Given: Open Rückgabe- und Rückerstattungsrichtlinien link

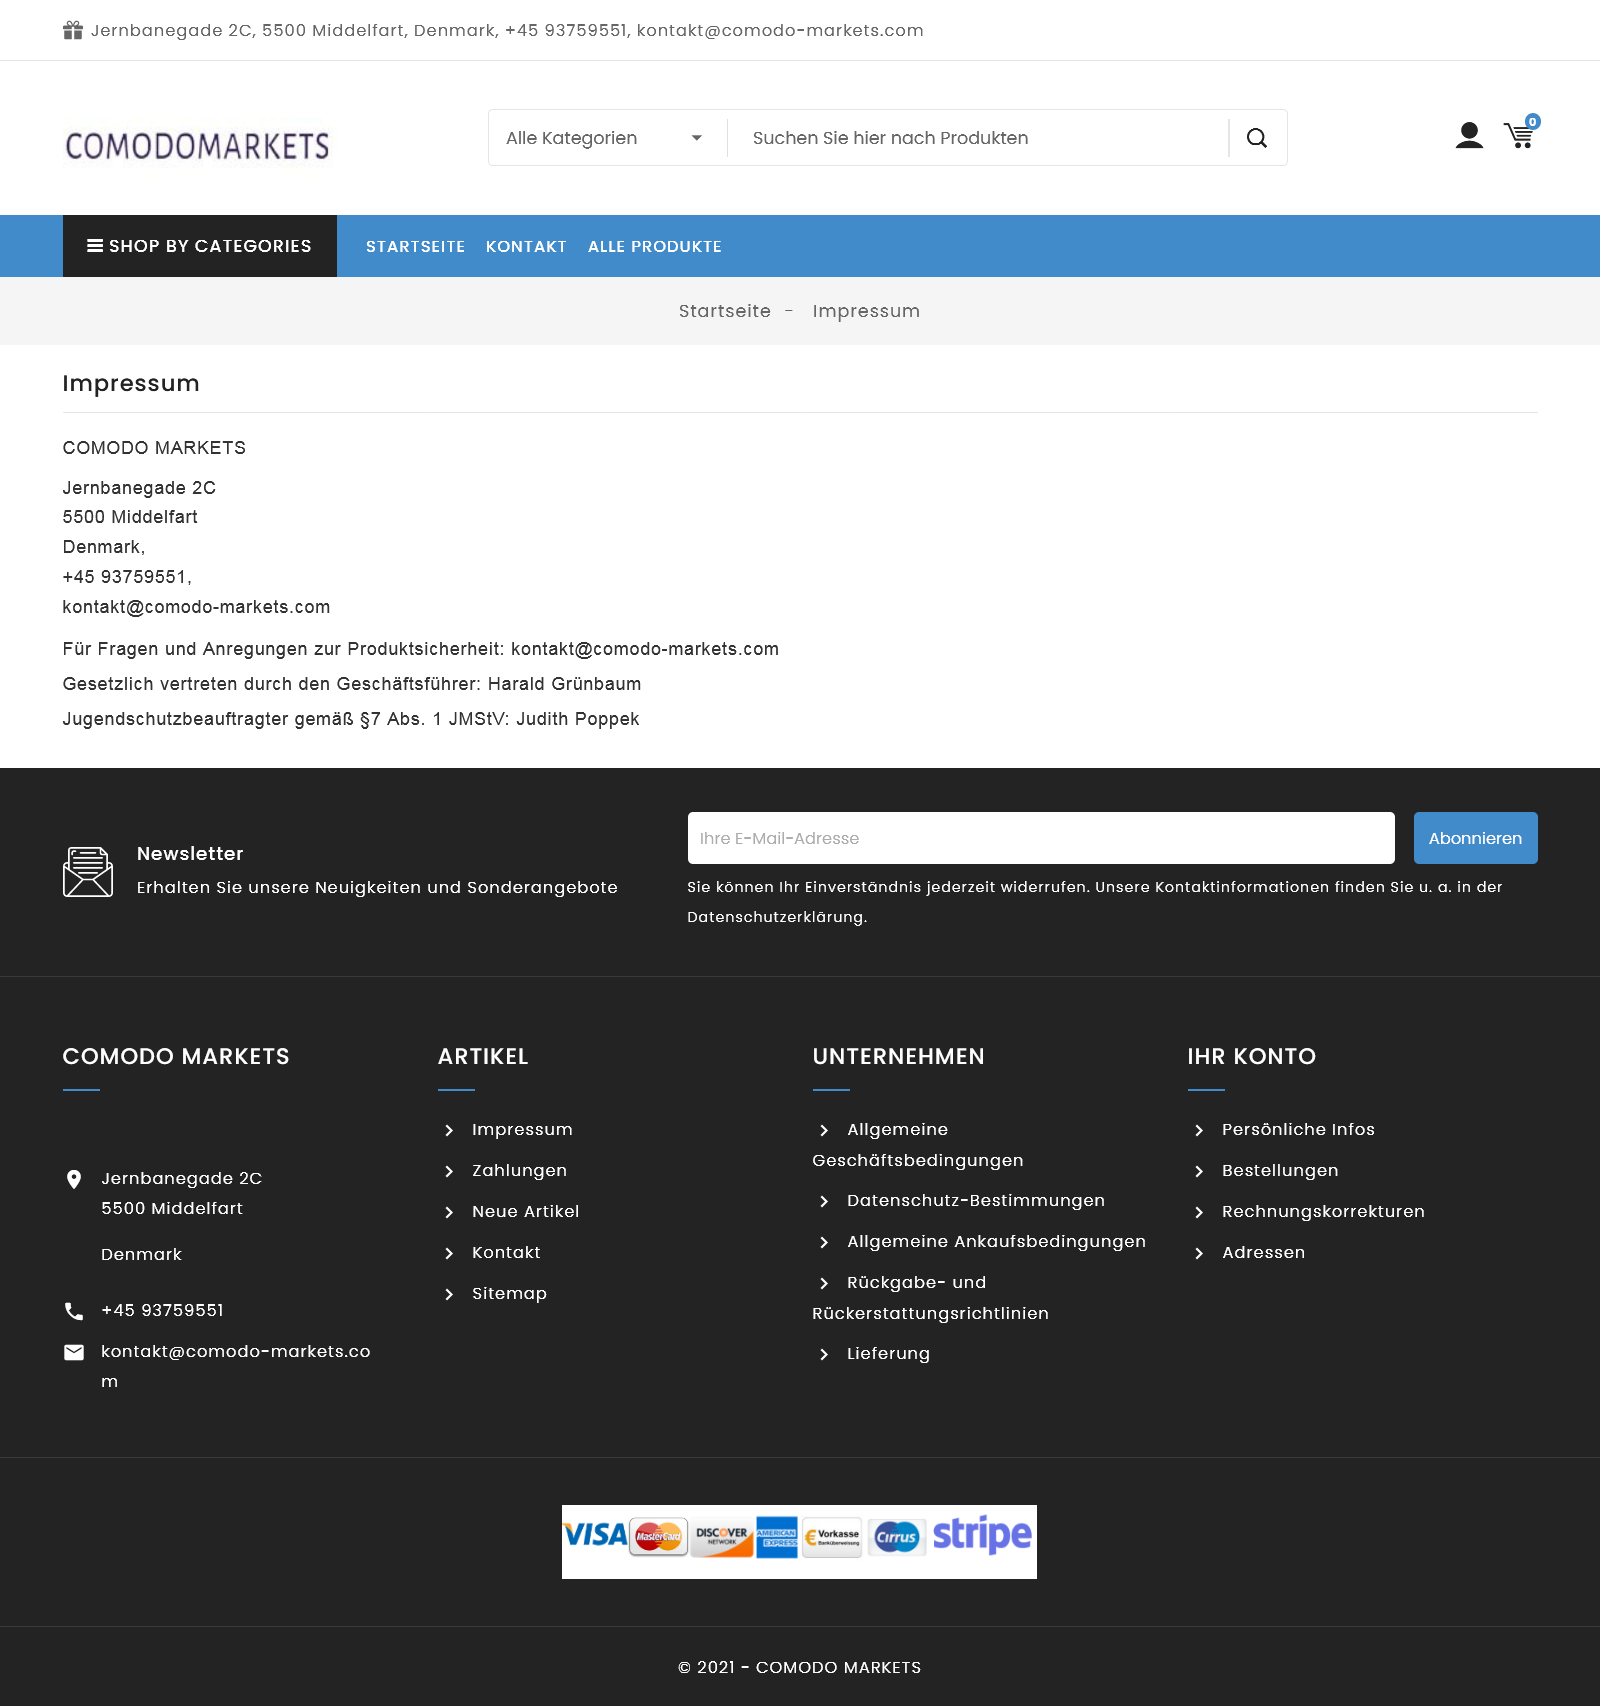Looking at the screenshot, I should click(x=930, y=1298).
